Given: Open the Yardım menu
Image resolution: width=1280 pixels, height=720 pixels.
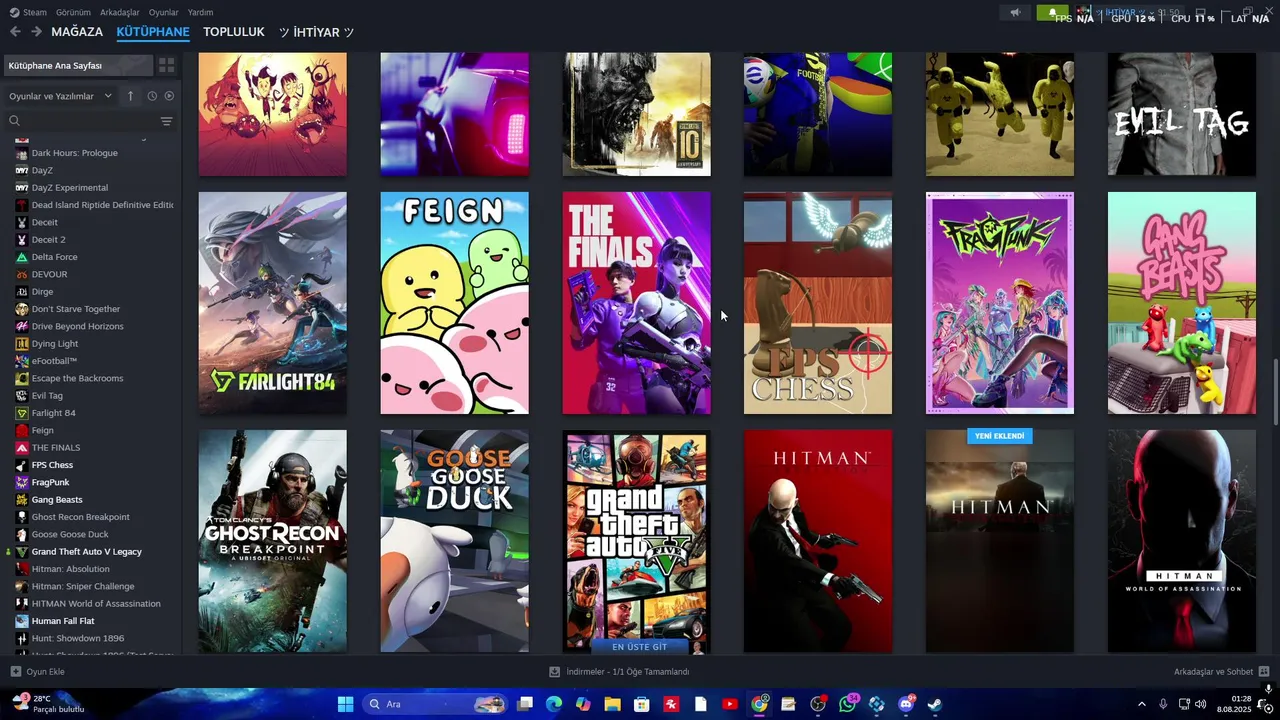Looking at the screenshot, I should (x=200, y=12).
